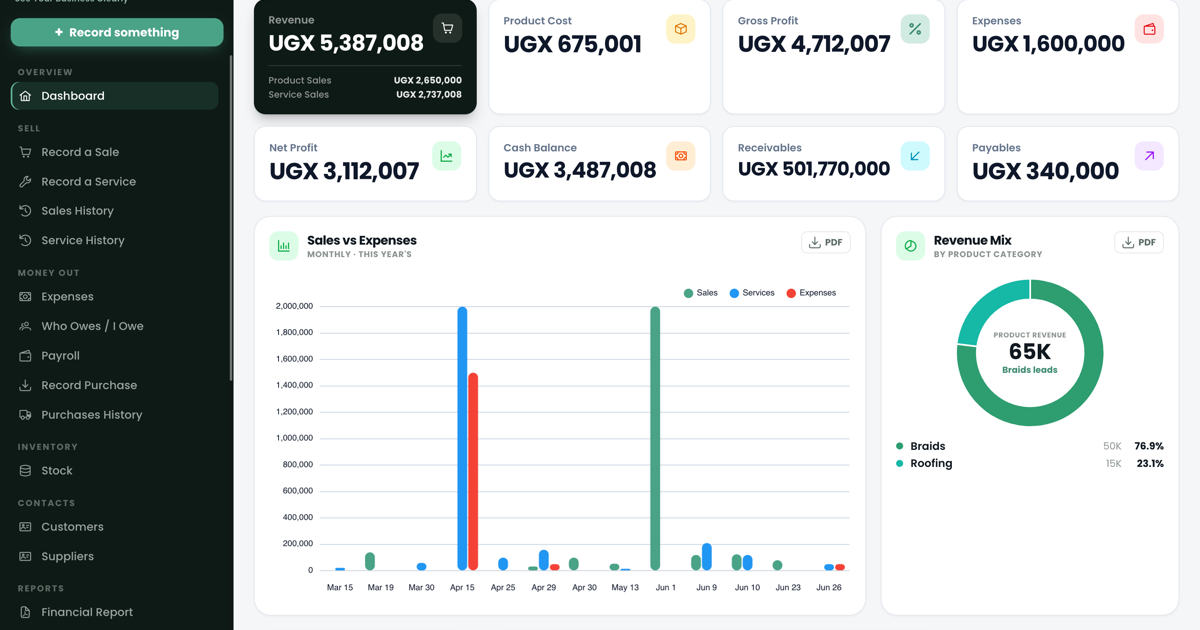
Task: Click the 65K product revenue center label
Action: tap(1030, 352)
